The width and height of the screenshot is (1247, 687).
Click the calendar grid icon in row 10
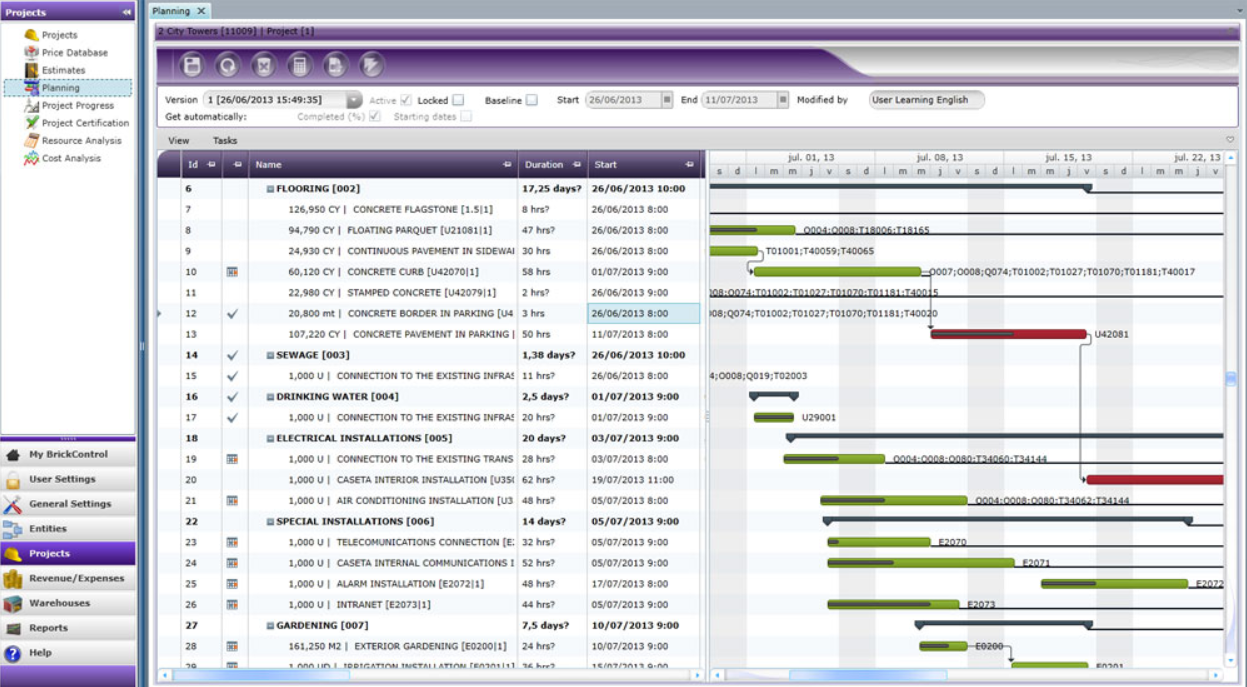tap(232, 272)
